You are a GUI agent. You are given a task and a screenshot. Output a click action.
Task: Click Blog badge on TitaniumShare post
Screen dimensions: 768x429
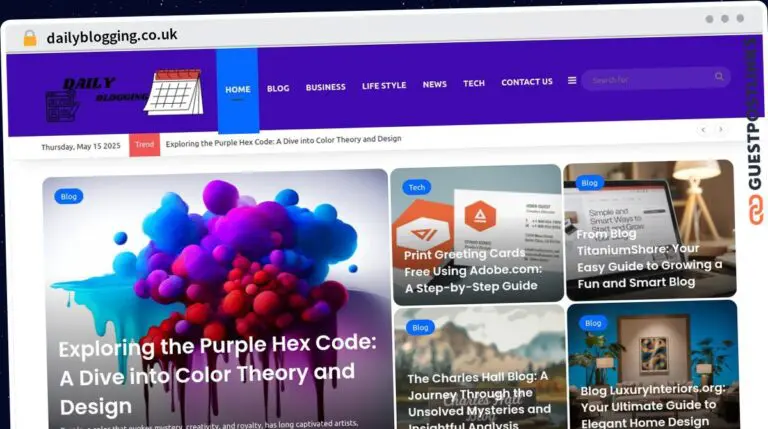[589, 183]
